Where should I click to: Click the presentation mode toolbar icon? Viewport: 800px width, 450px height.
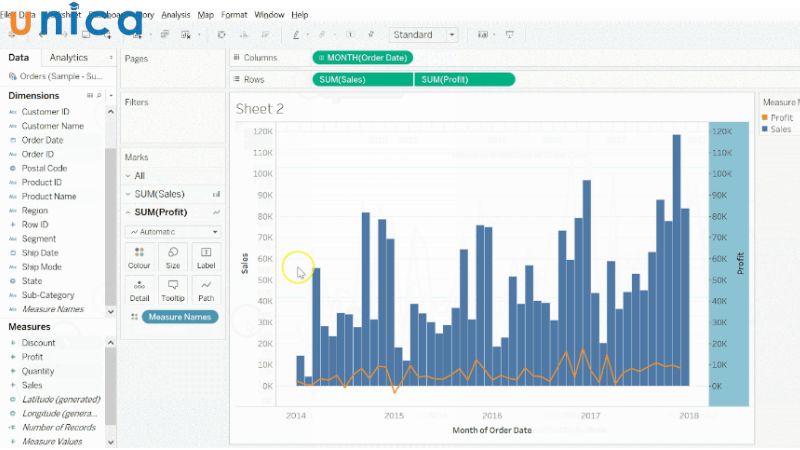tap(510, 34)
